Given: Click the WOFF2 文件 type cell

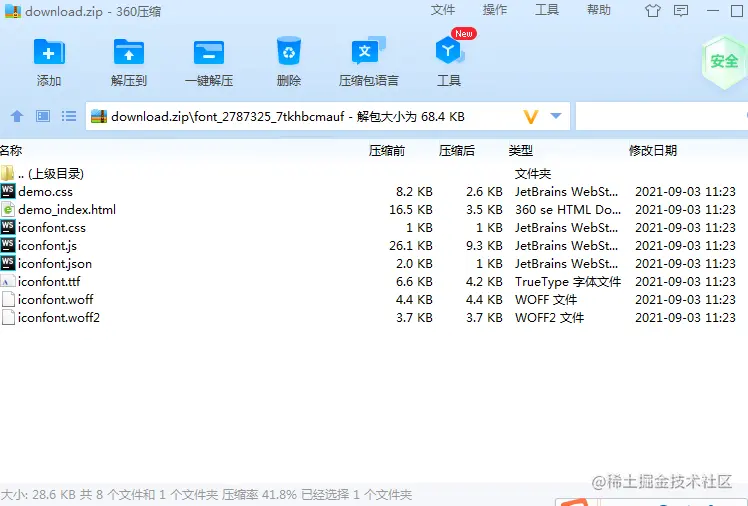Looking at the screenshot, I should pos(549,318).
